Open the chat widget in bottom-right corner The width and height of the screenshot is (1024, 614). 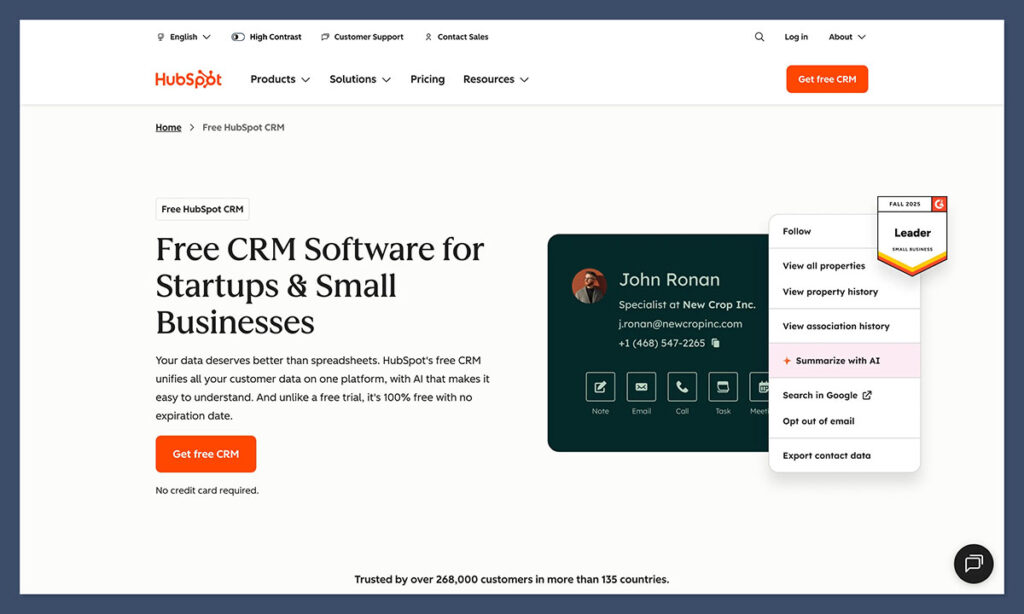coord(973,563)
